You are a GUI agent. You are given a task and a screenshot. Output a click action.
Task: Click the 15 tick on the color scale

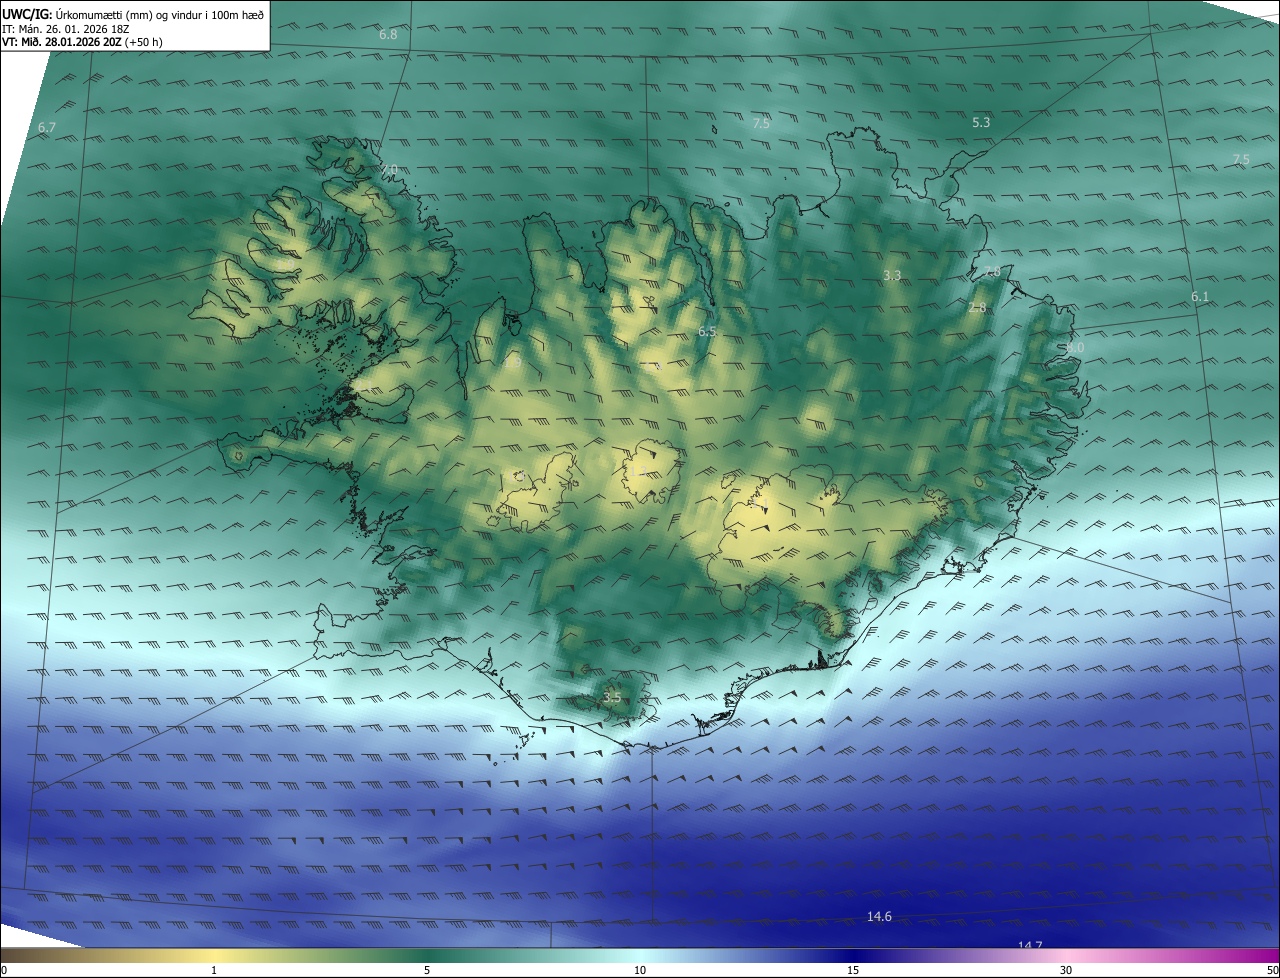click(x=853, y=970)
